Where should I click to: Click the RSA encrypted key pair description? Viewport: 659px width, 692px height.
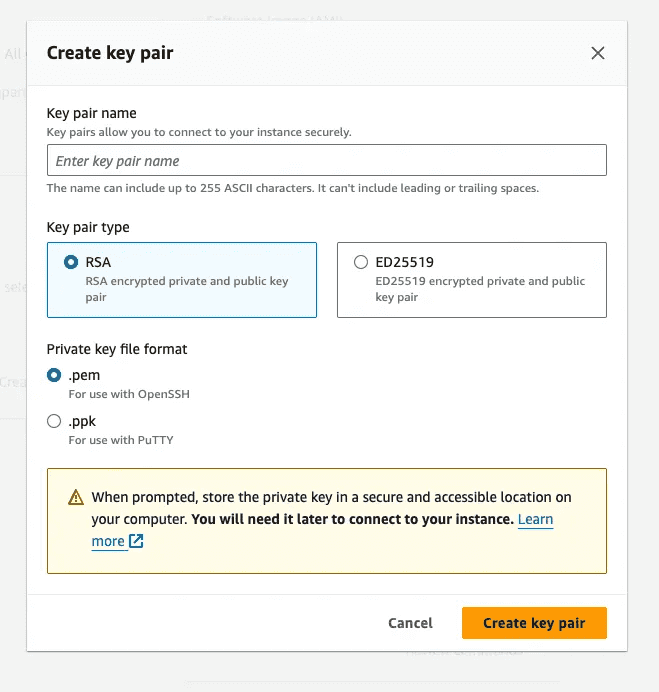(187, 289)
